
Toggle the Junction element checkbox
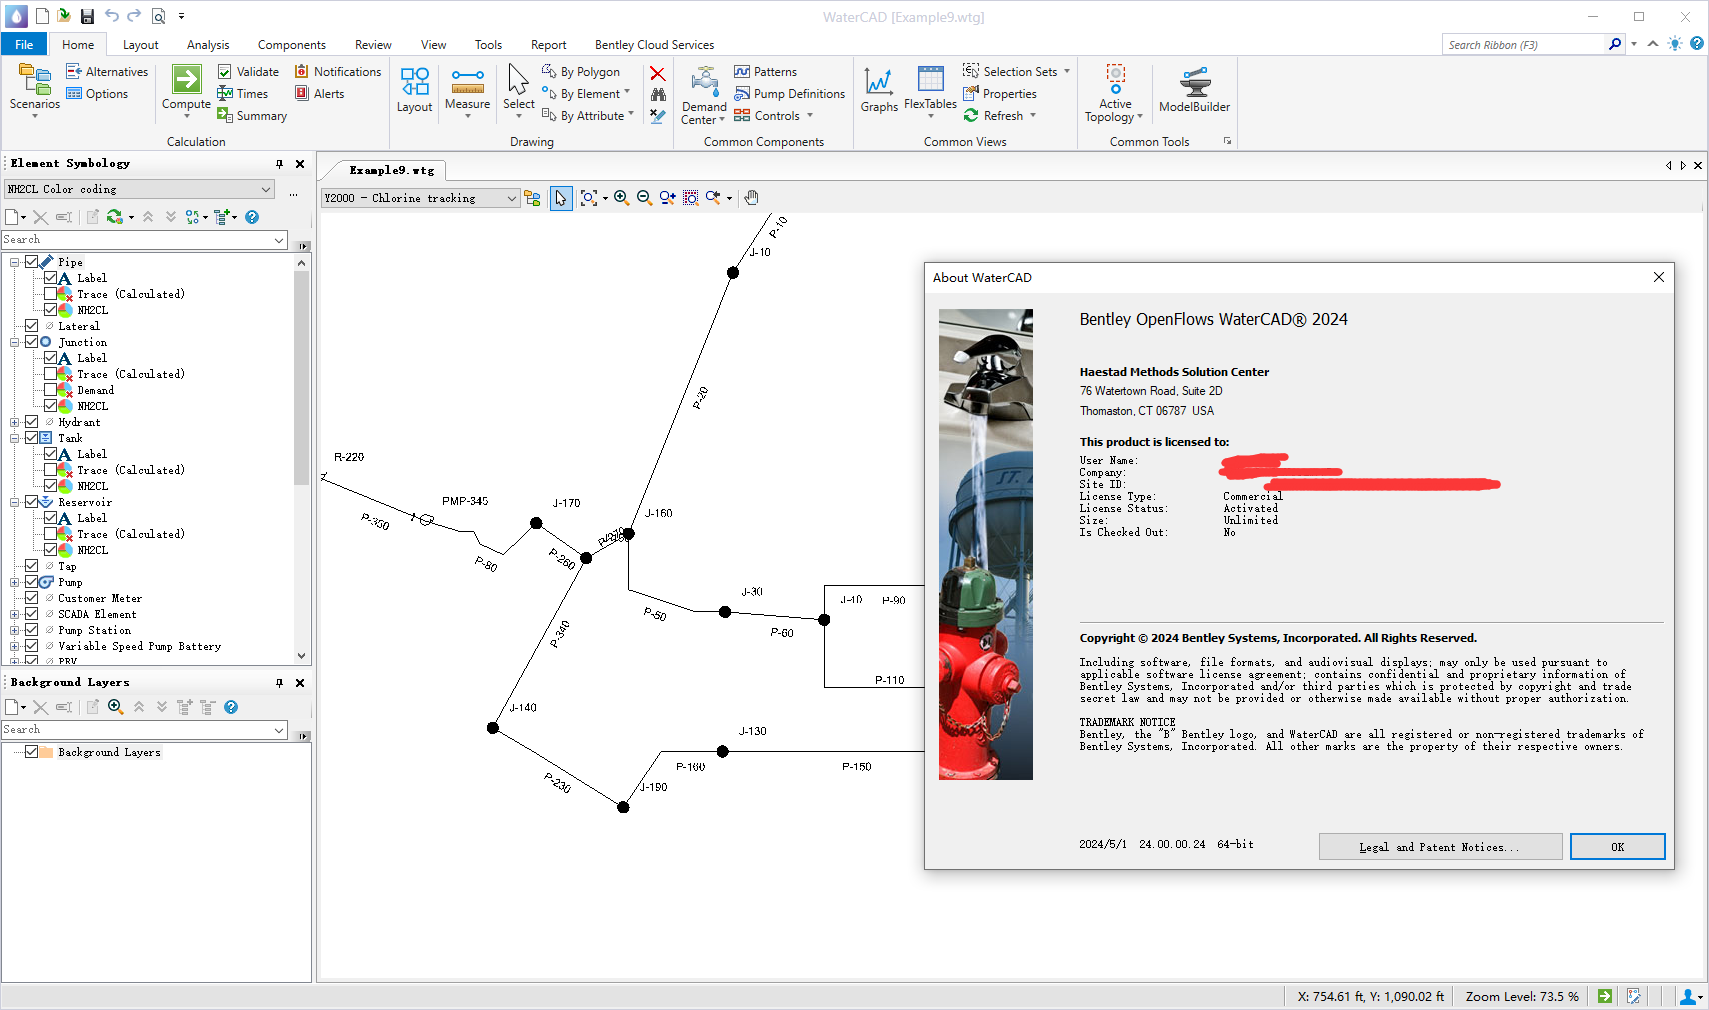[x=31, y=342]
